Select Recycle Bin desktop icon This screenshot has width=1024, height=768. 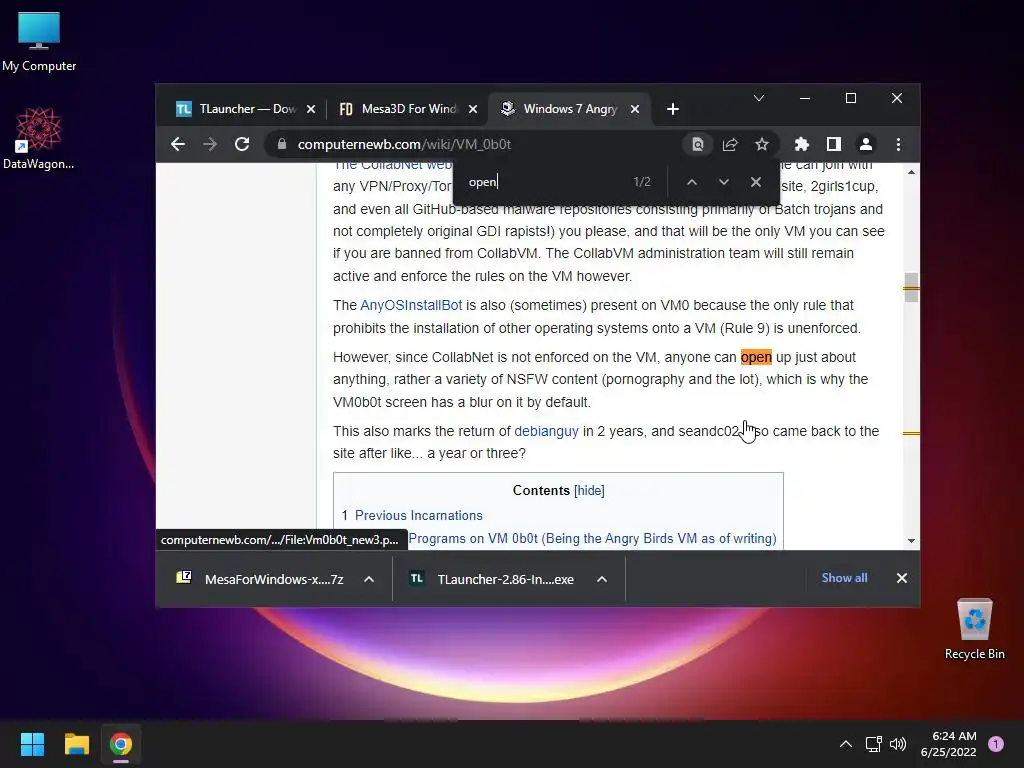pyautogui.click(x=974, y=629)
